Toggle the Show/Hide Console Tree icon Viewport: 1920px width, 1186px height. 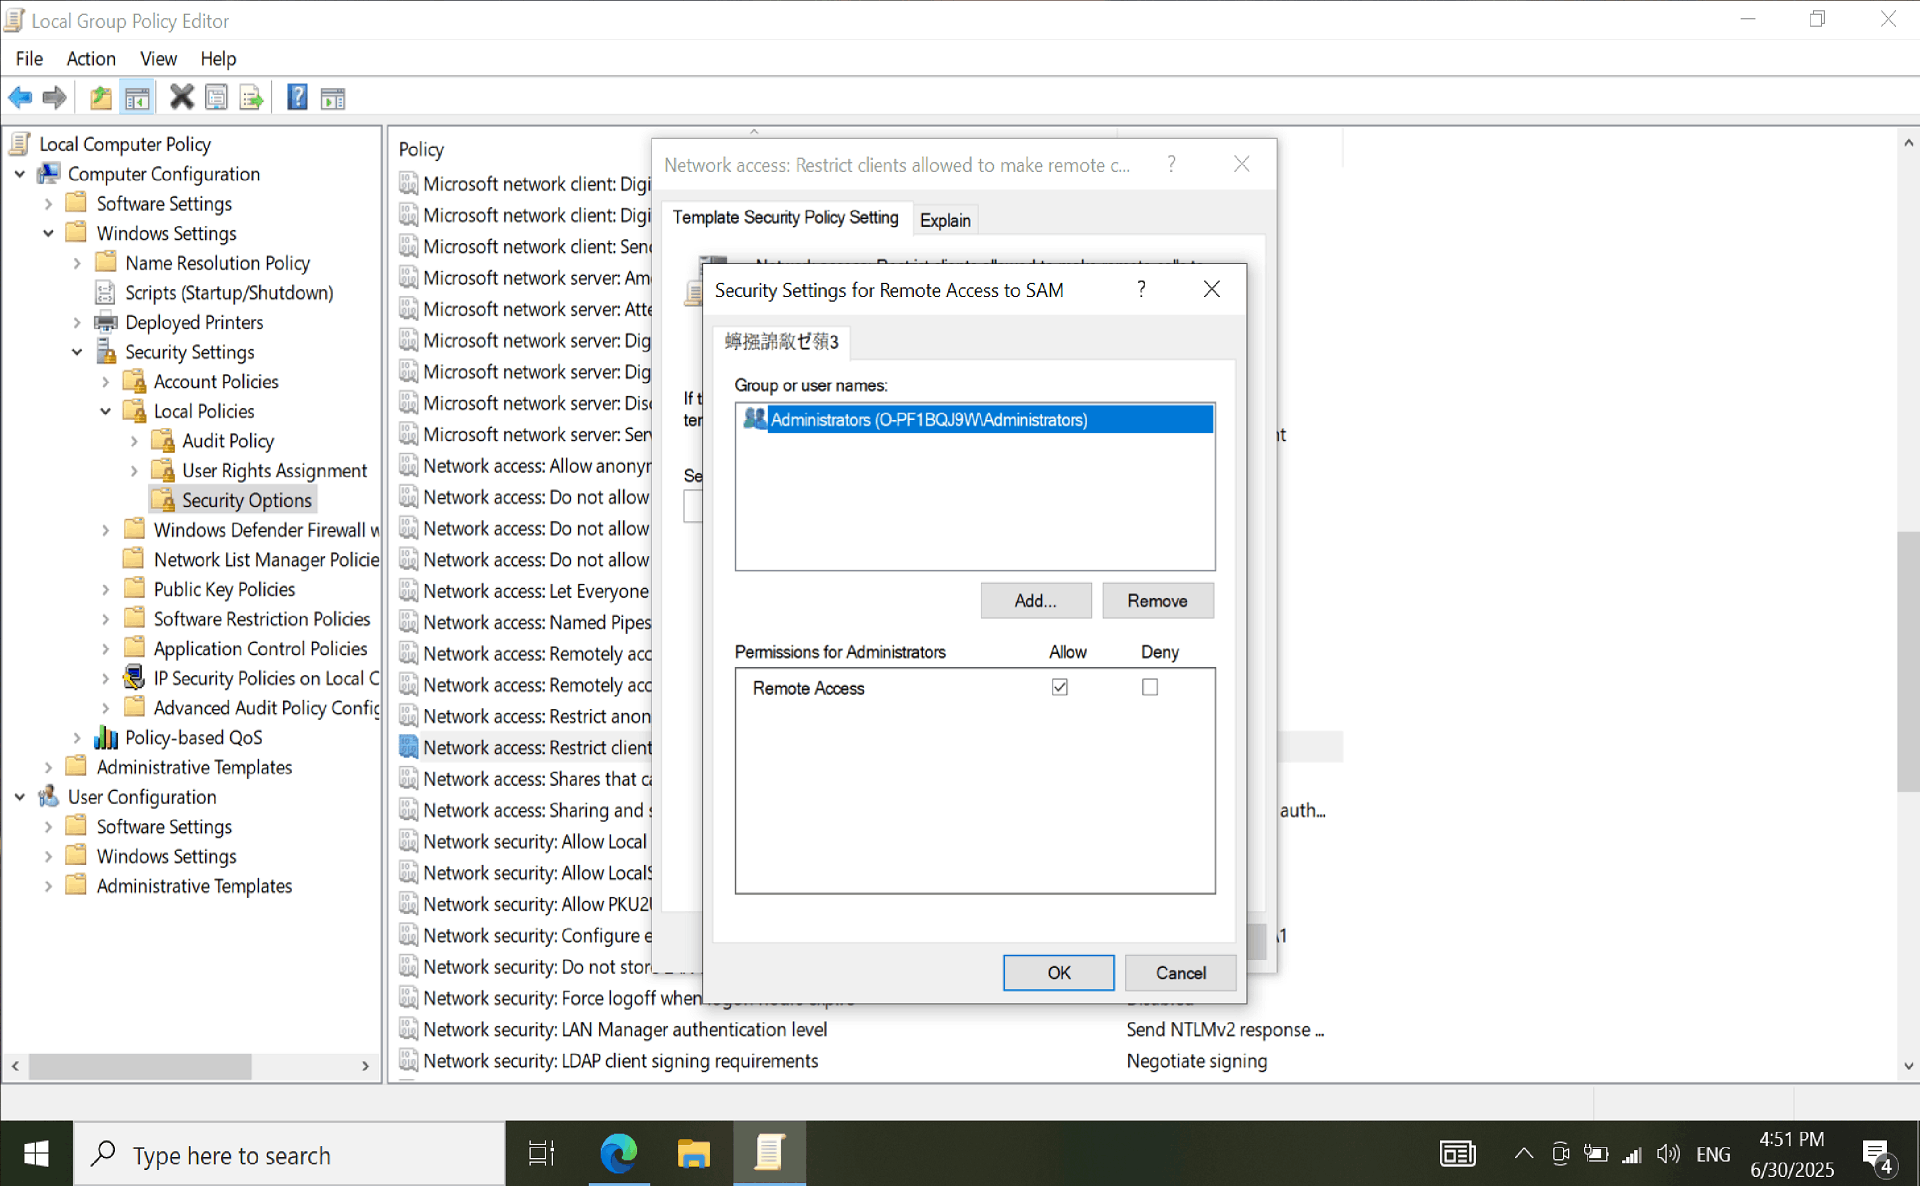137,98
